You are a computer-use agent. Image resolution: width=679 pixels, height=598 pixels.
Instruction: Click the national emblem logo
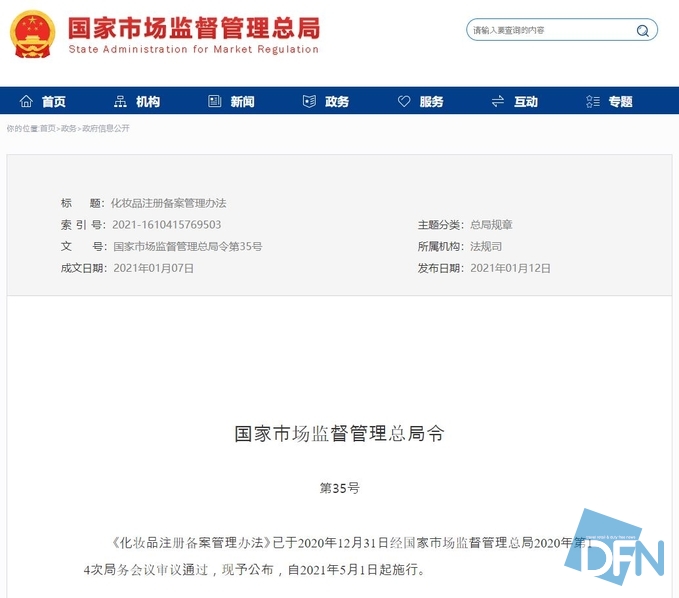click(x=32, y=34)
